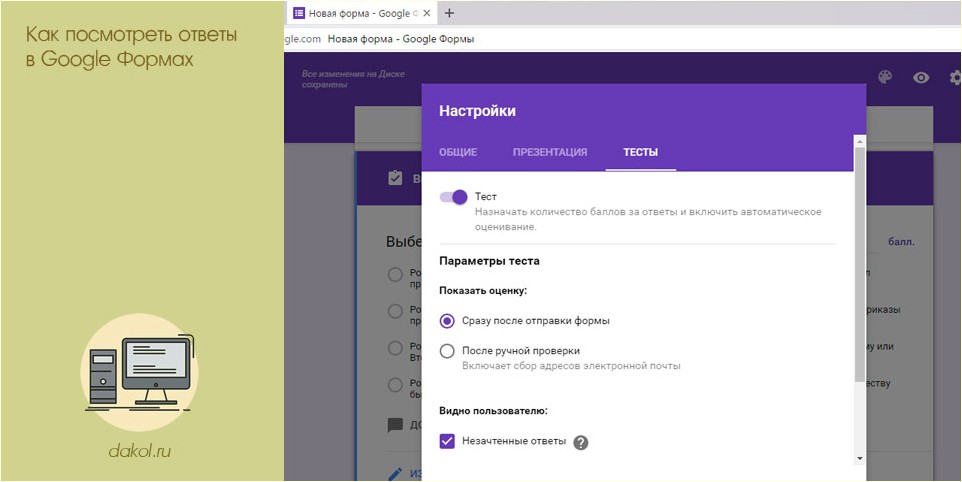The width and height of the screenshot is (962, 482).
Task: Switch to the Презентация tab
Action: [x=550, y=152]
